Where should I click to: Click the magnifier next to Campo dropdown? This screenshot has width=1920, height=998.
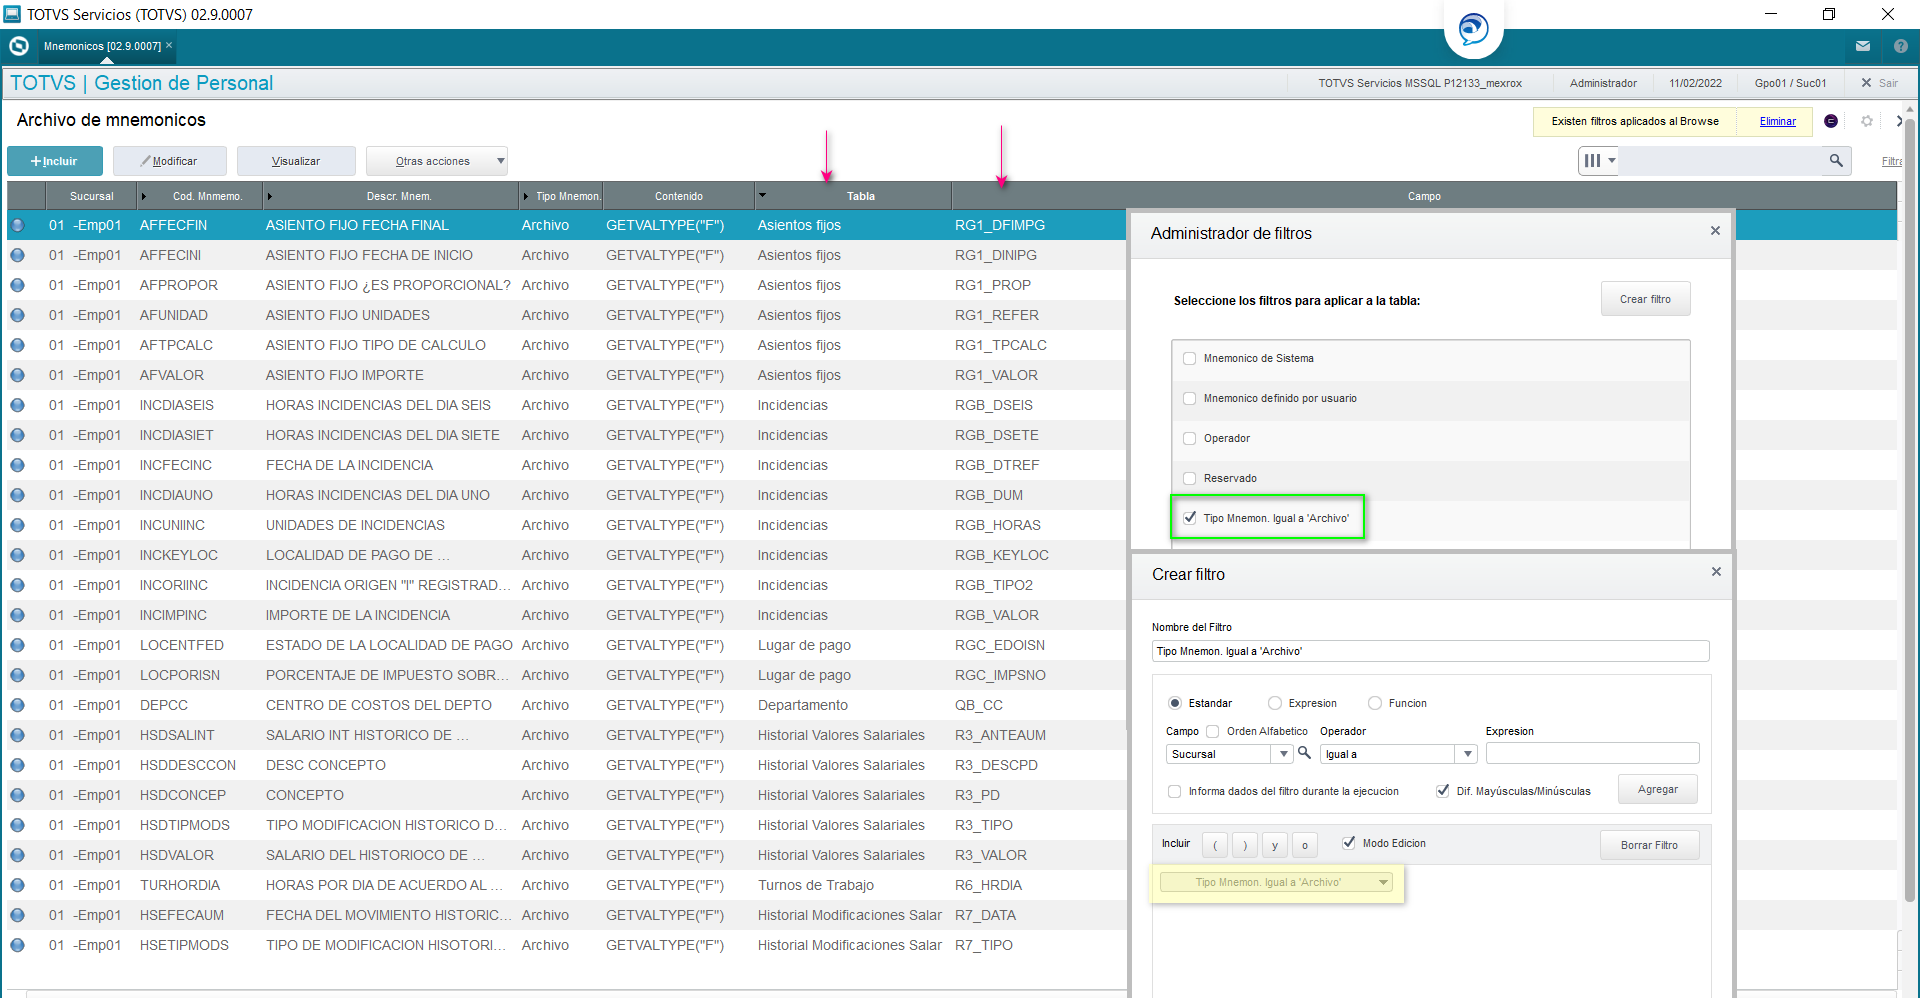pyautogui.click(x=1304, y=753)
